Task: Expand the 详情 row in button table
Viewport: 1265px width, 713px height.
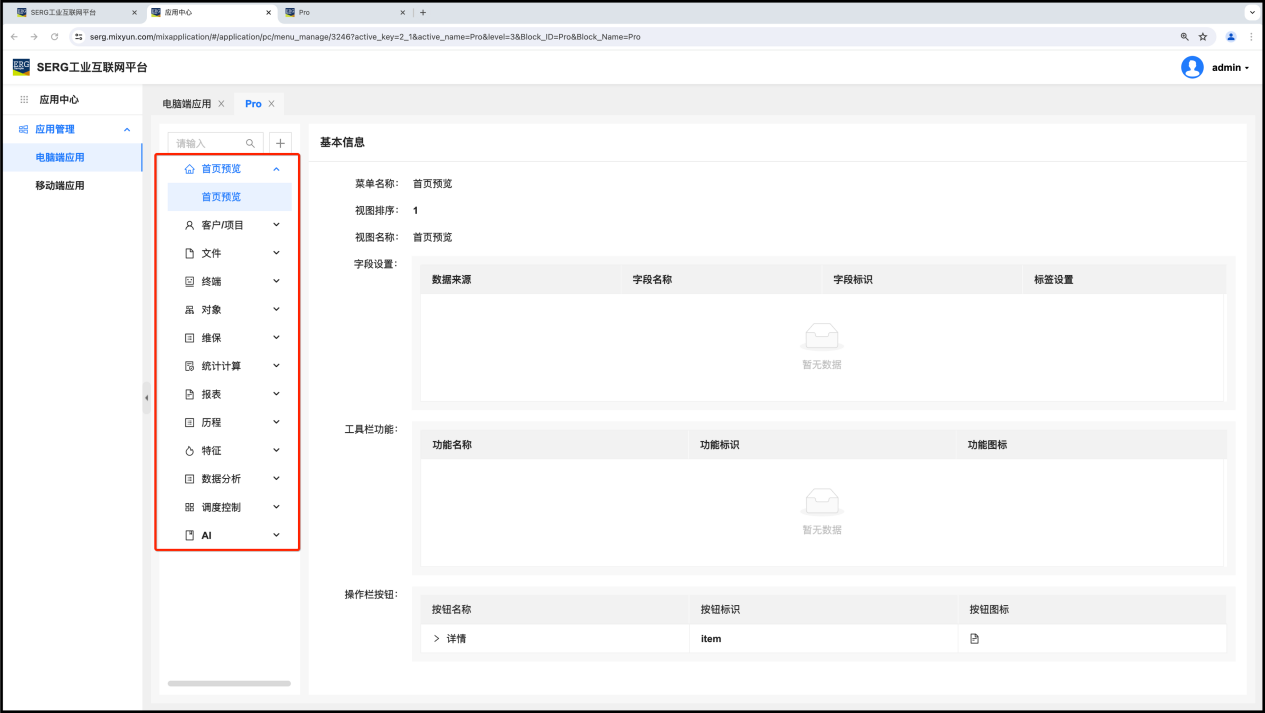Action: pyautogui.click(x=436, y=639)
